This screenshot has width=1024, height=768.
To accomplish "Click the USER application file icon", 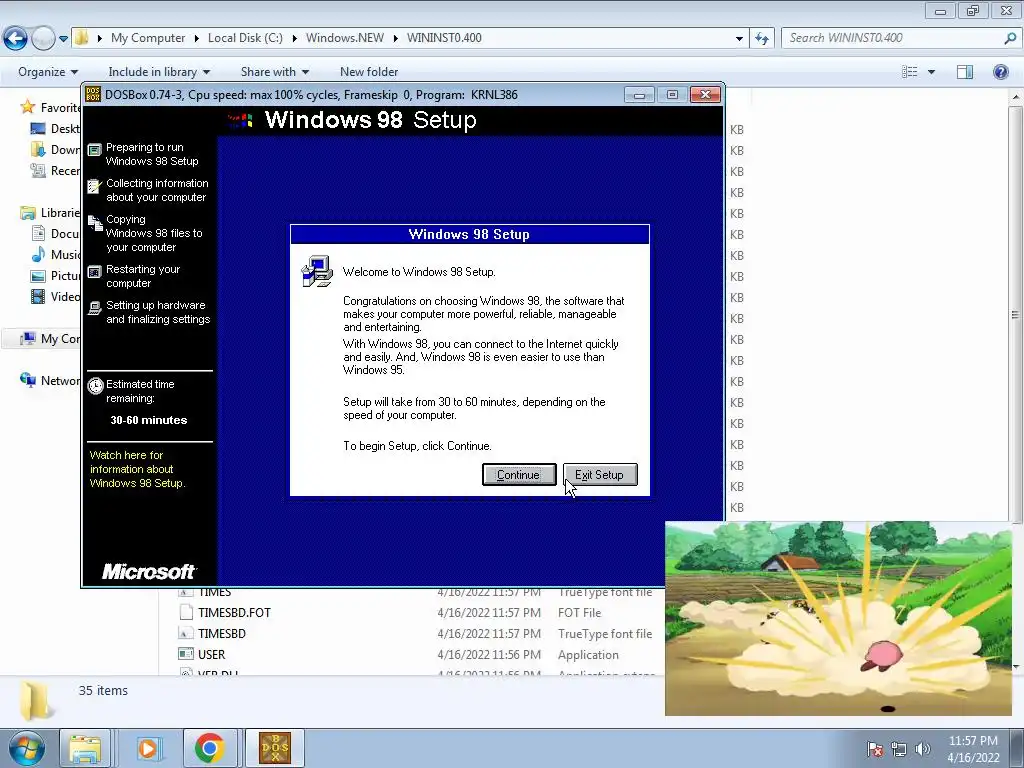I will pyautogui.click(x=186, y=654).
